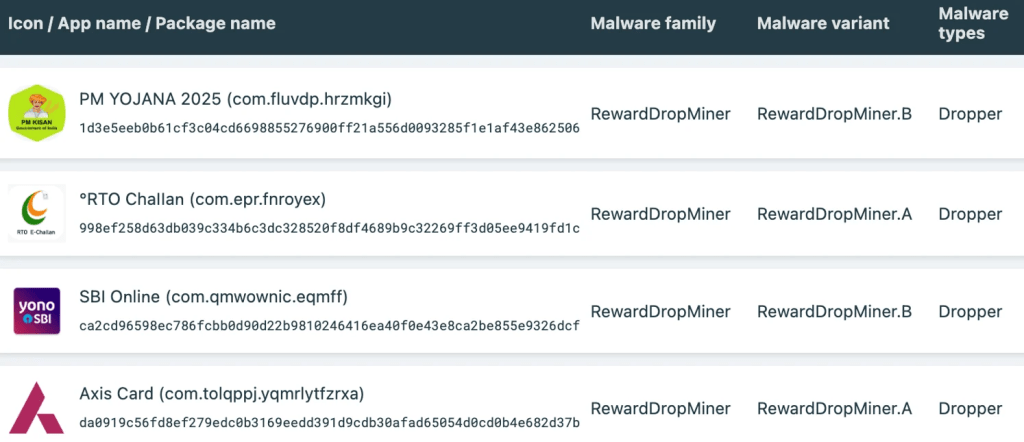Click Dropper type in Axis Card row

(x=969, y=408)
